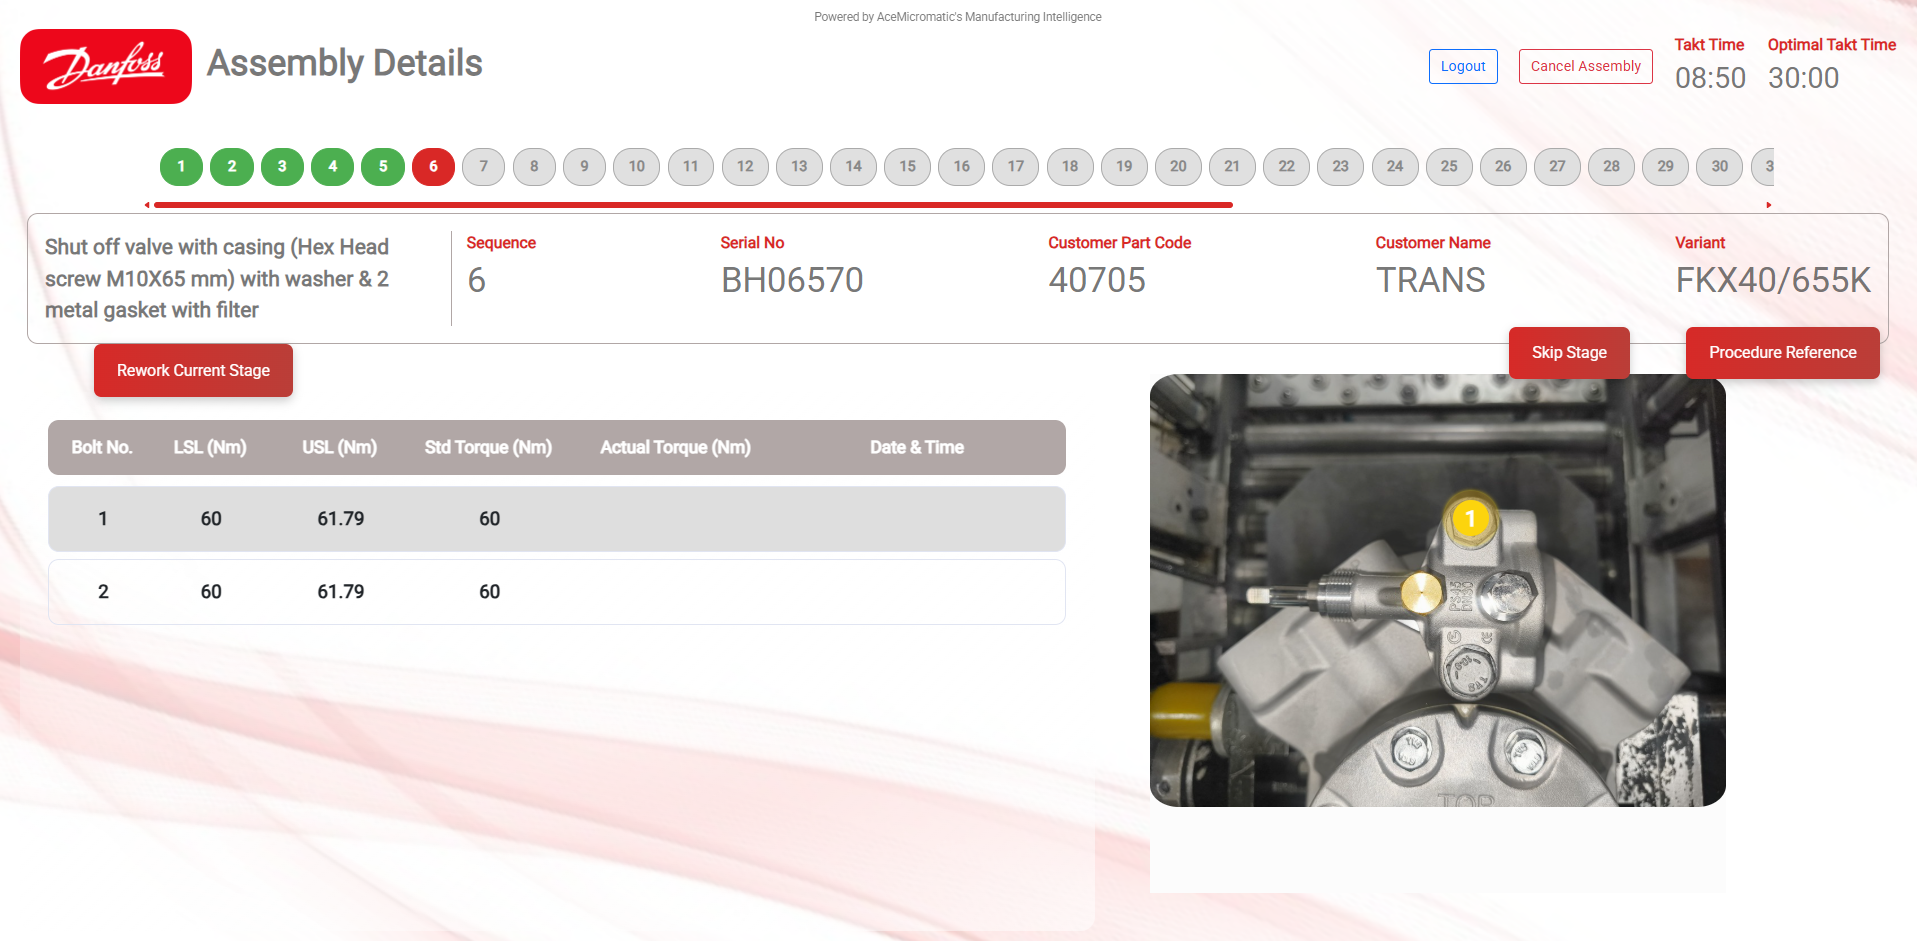Skip the current stage
1917x941 pixels.
point(1569,352)
